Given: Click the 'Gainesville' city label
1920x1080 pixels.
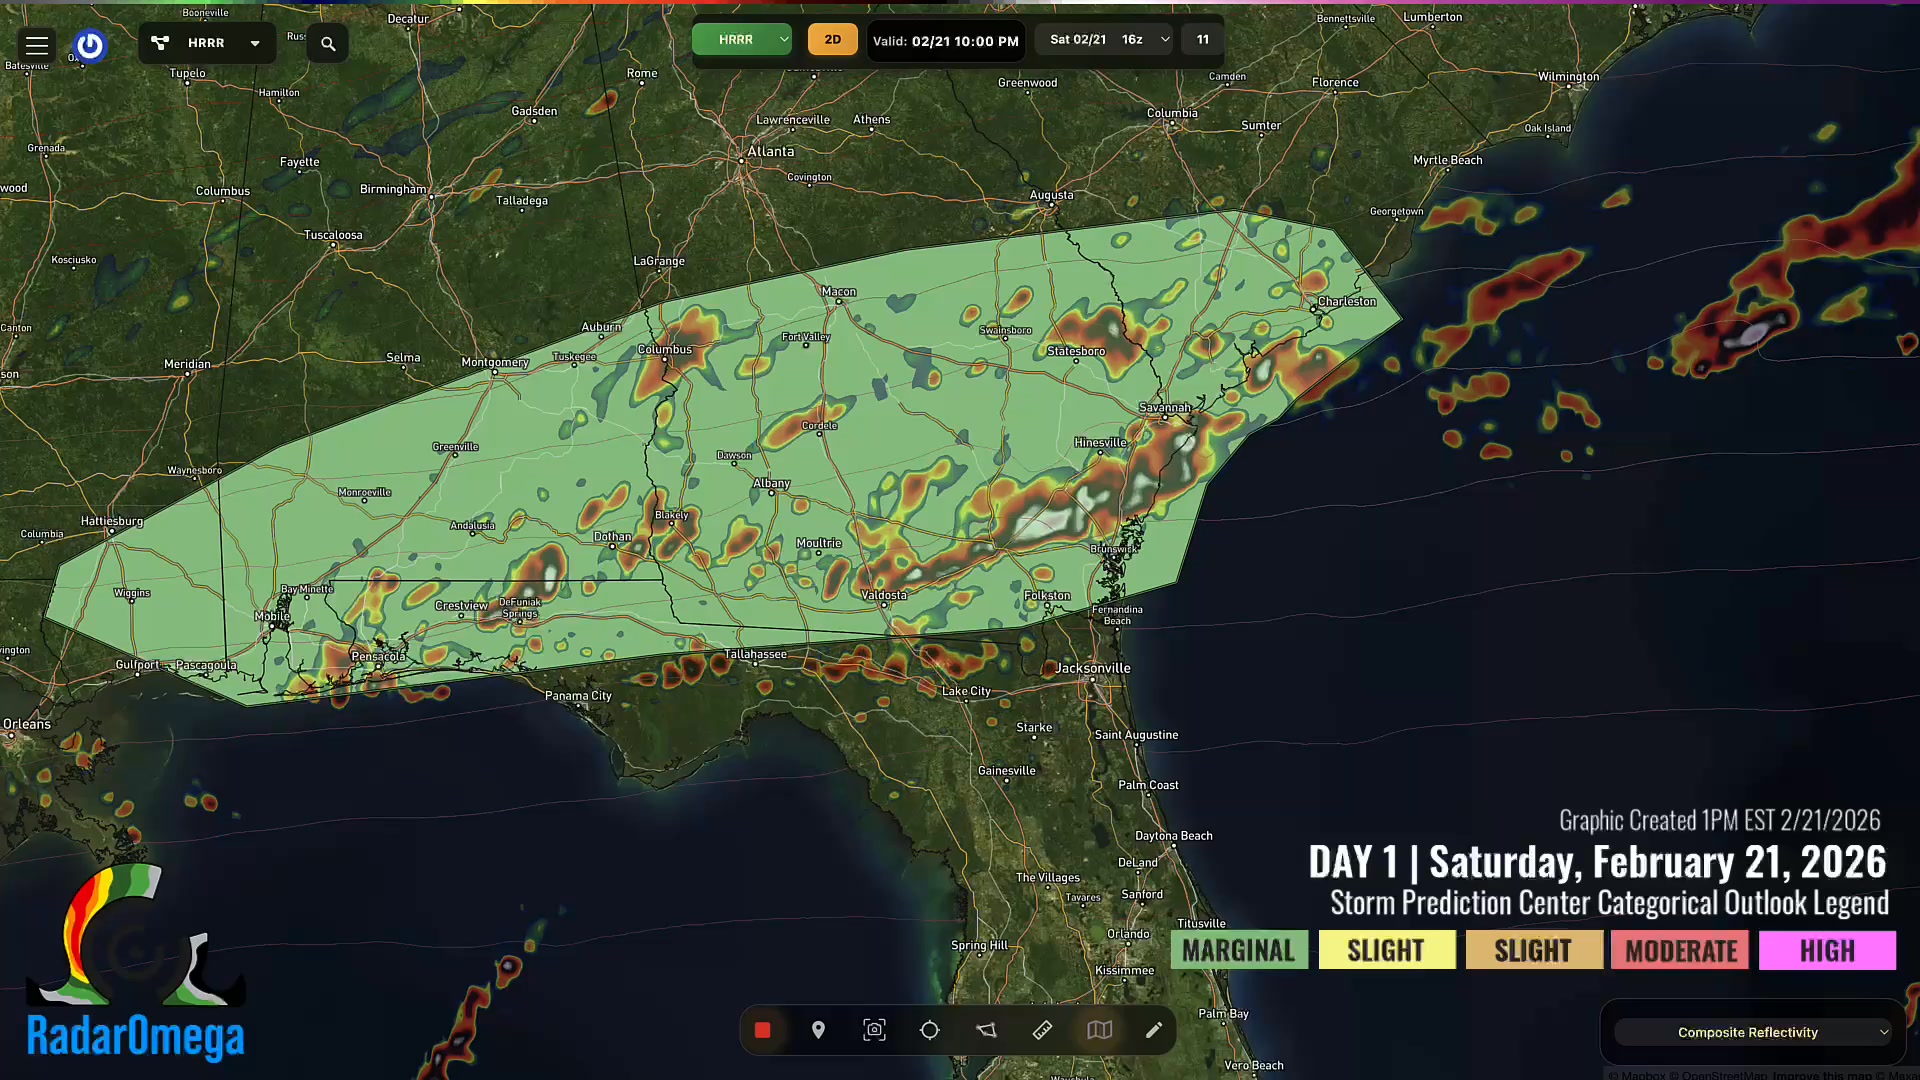Looking at the screenshot, I should tap(1007, 771).
